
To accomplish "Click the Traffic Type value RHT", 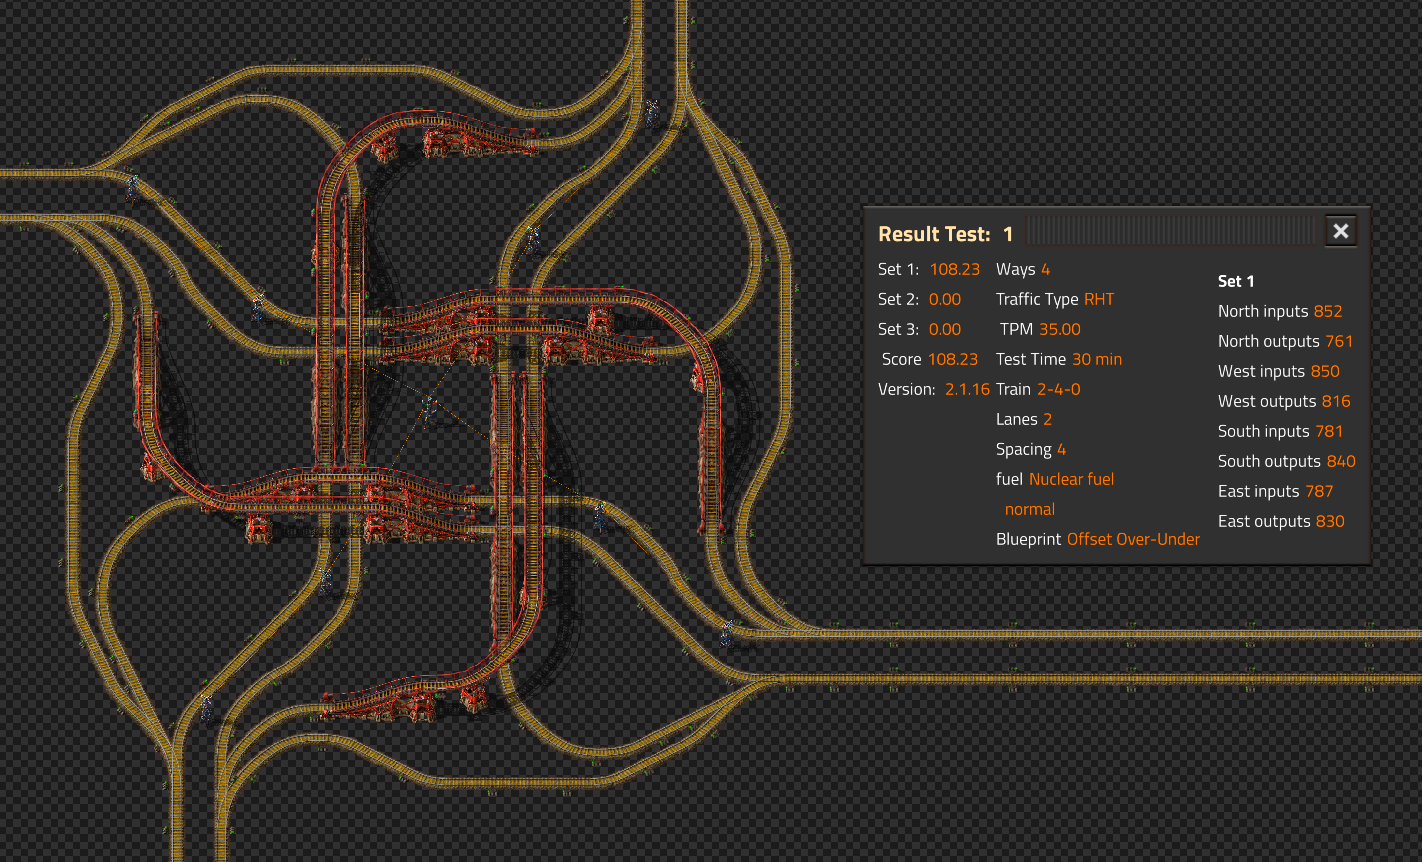I will point(1099,299).
